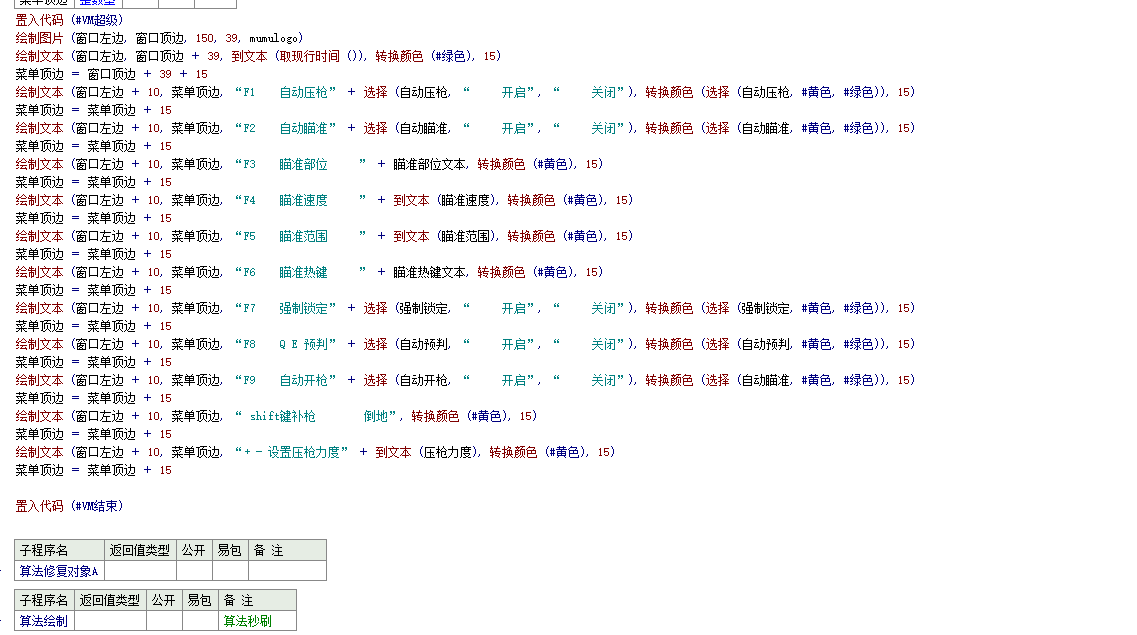The height and width of the screenshot is (635, 1137).
Task: Click the empty remark cell of 算法修复对象A
Action: pos(287,571)
